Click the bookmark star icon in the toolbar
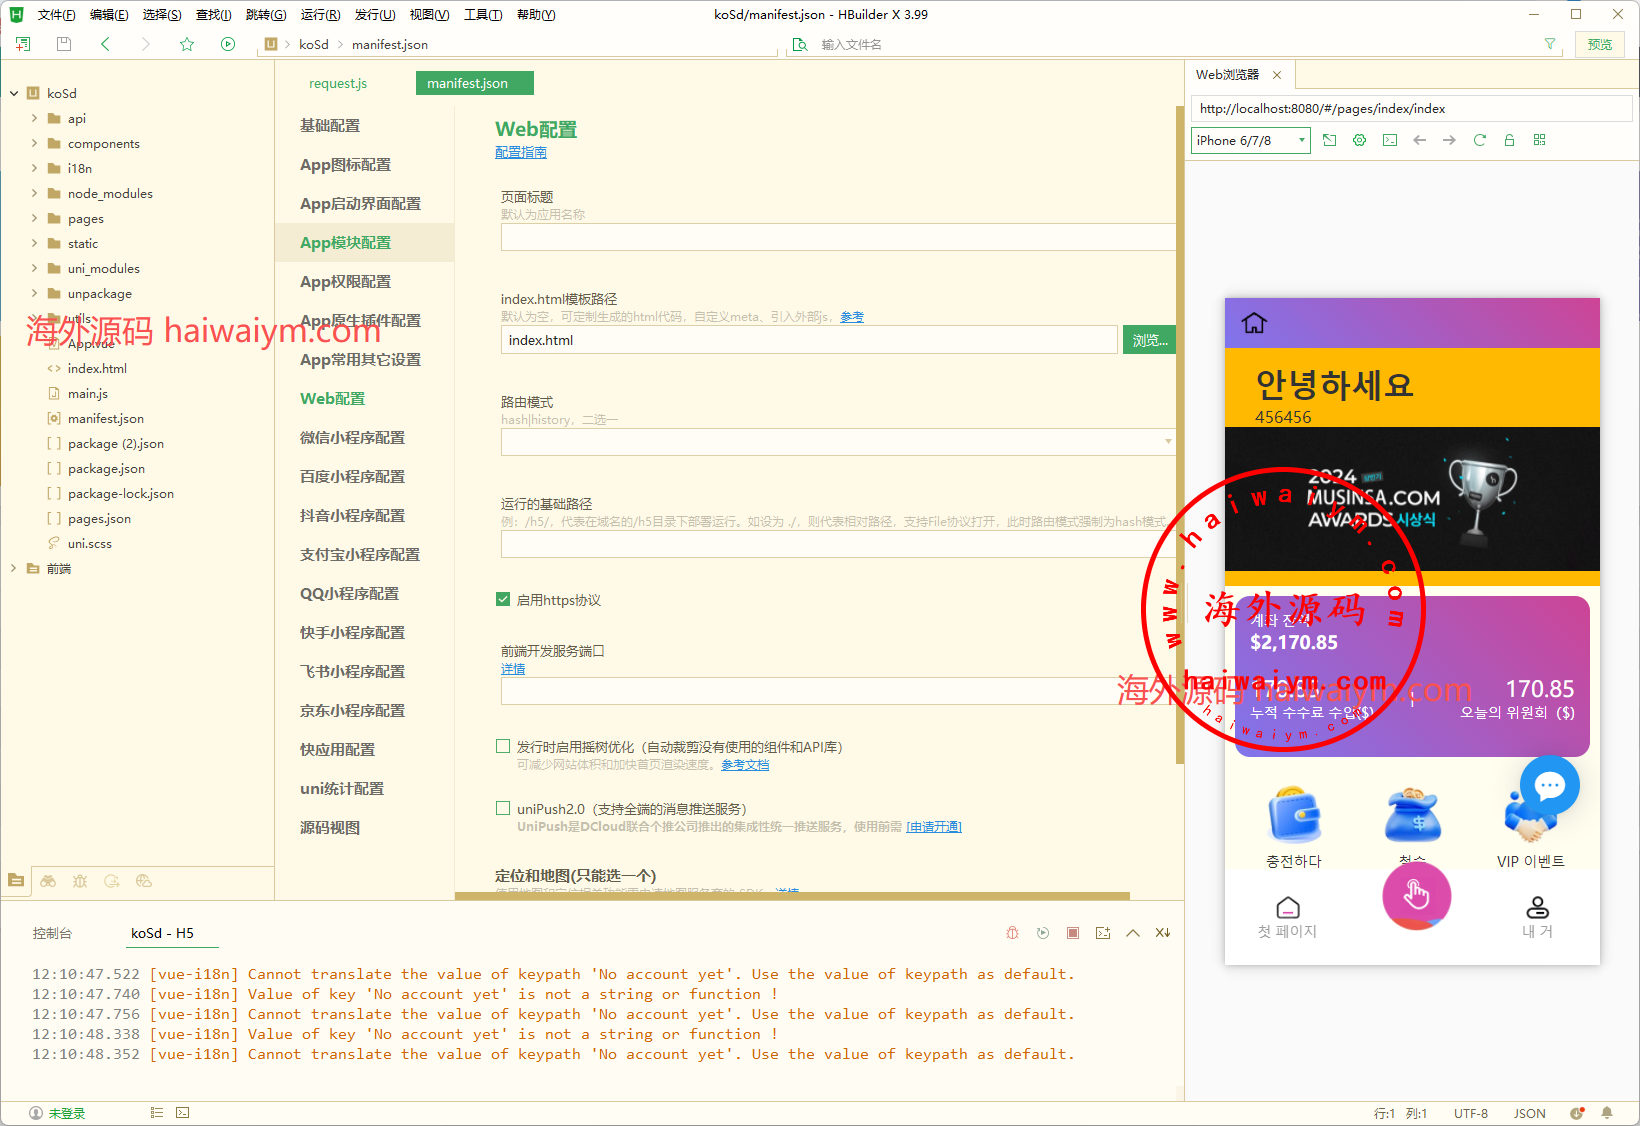Viewport: 1640px width, 1126px height. coord(187,44)
